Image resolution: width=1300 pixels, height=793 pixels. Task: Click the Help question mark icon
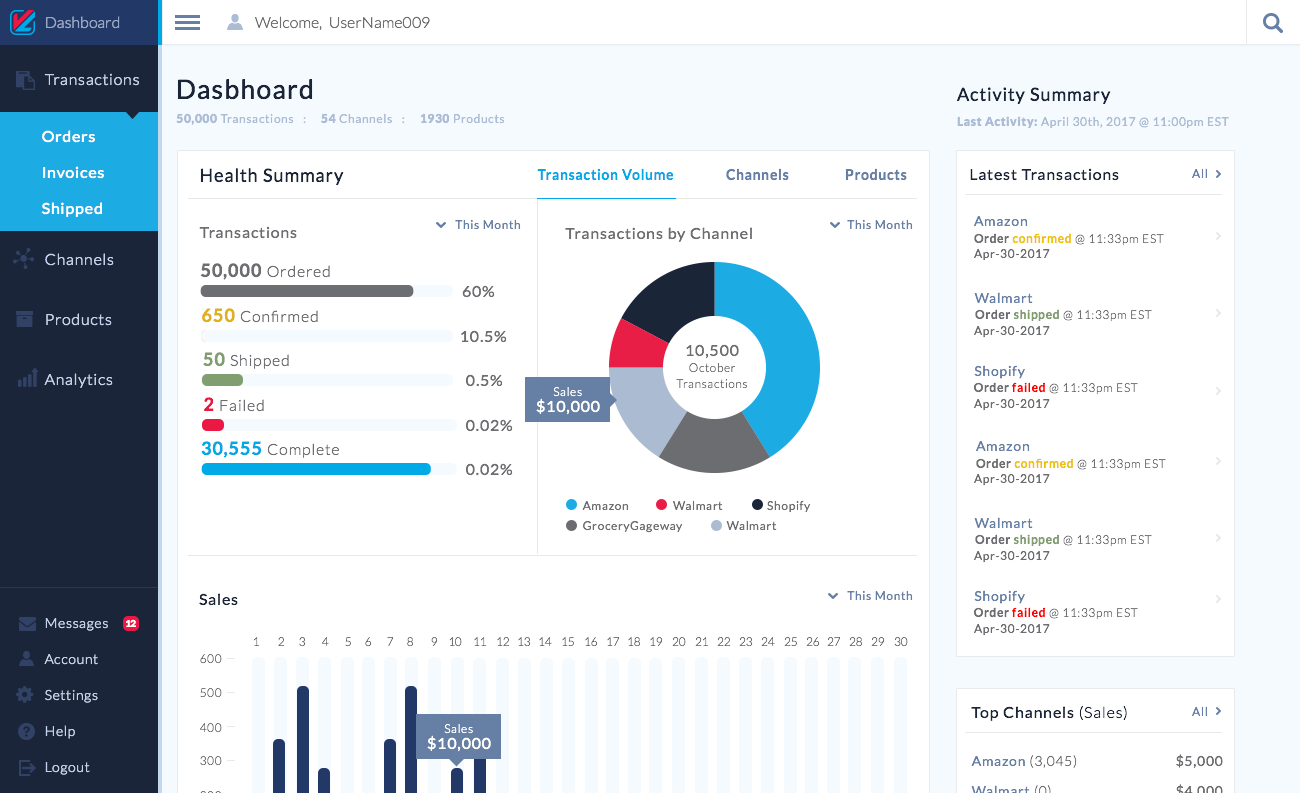pos(26,731)
